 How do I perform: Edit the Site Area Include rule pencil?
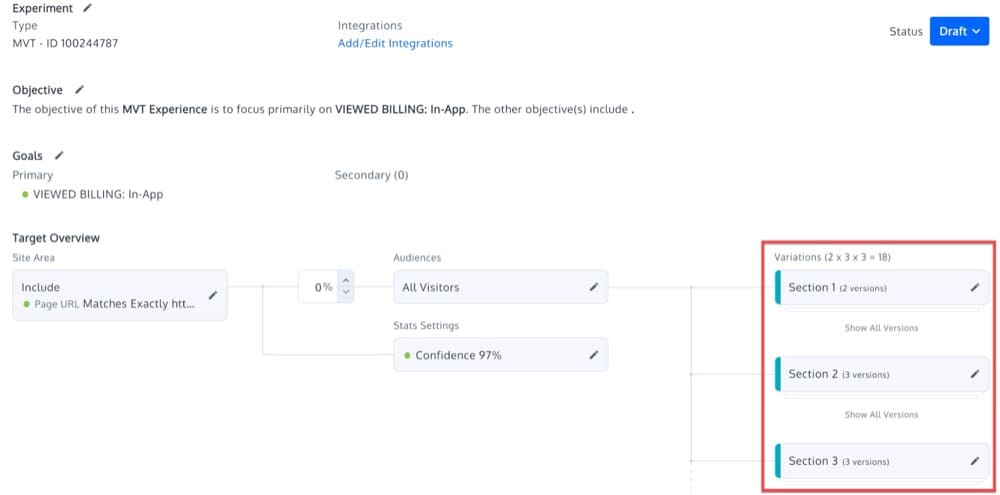[x=212, y=295]
